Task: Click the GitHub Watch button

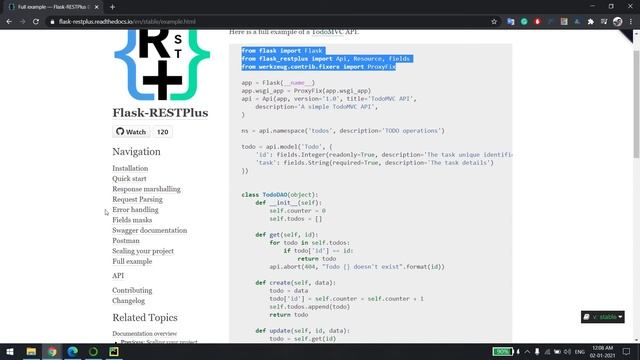Action: 131,132
